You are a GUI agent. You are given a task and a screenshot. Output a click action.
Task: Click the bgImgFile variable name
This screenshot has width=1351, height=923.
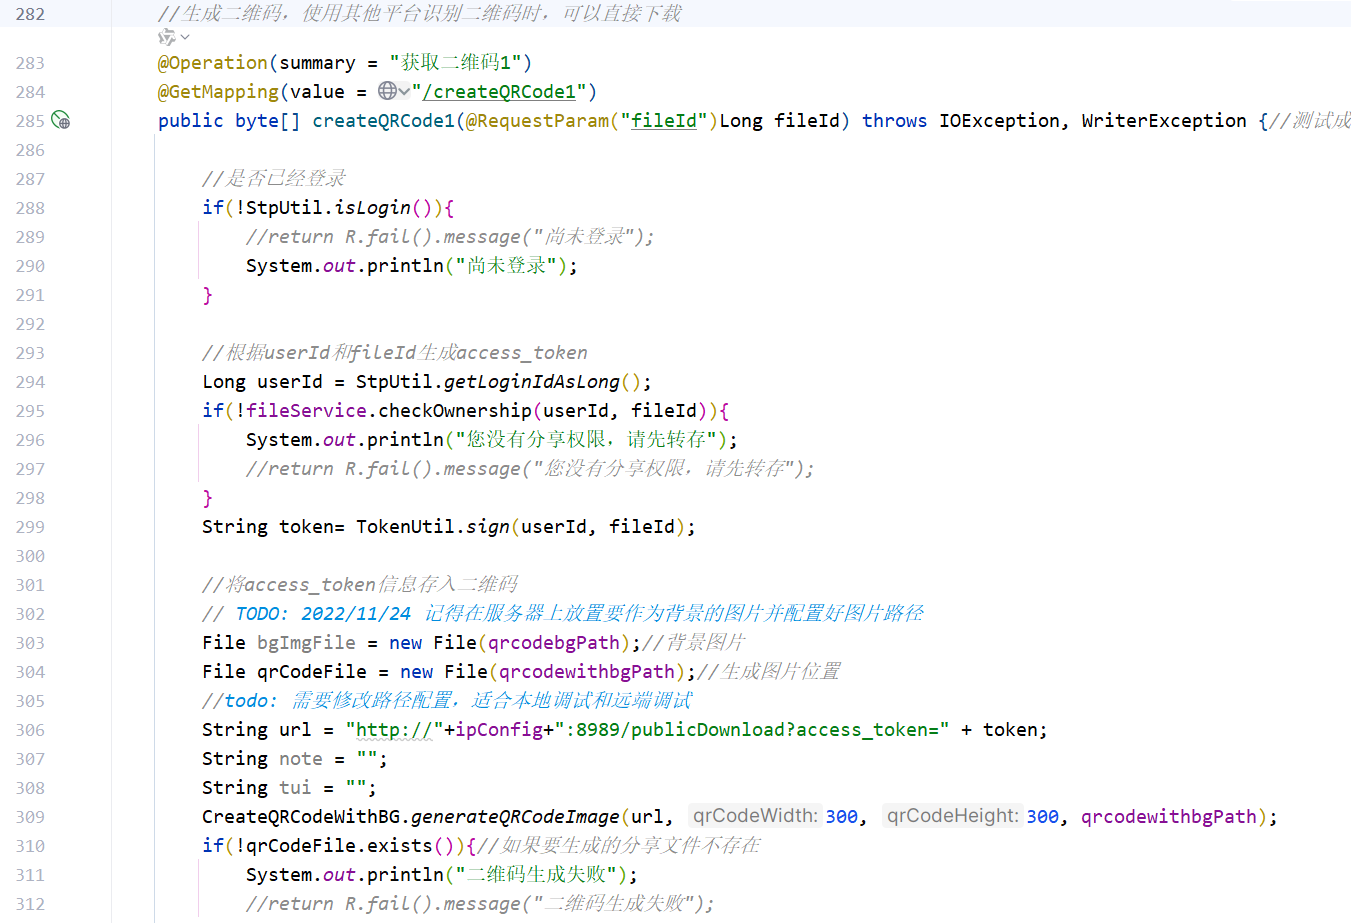(x=306, y=642)
